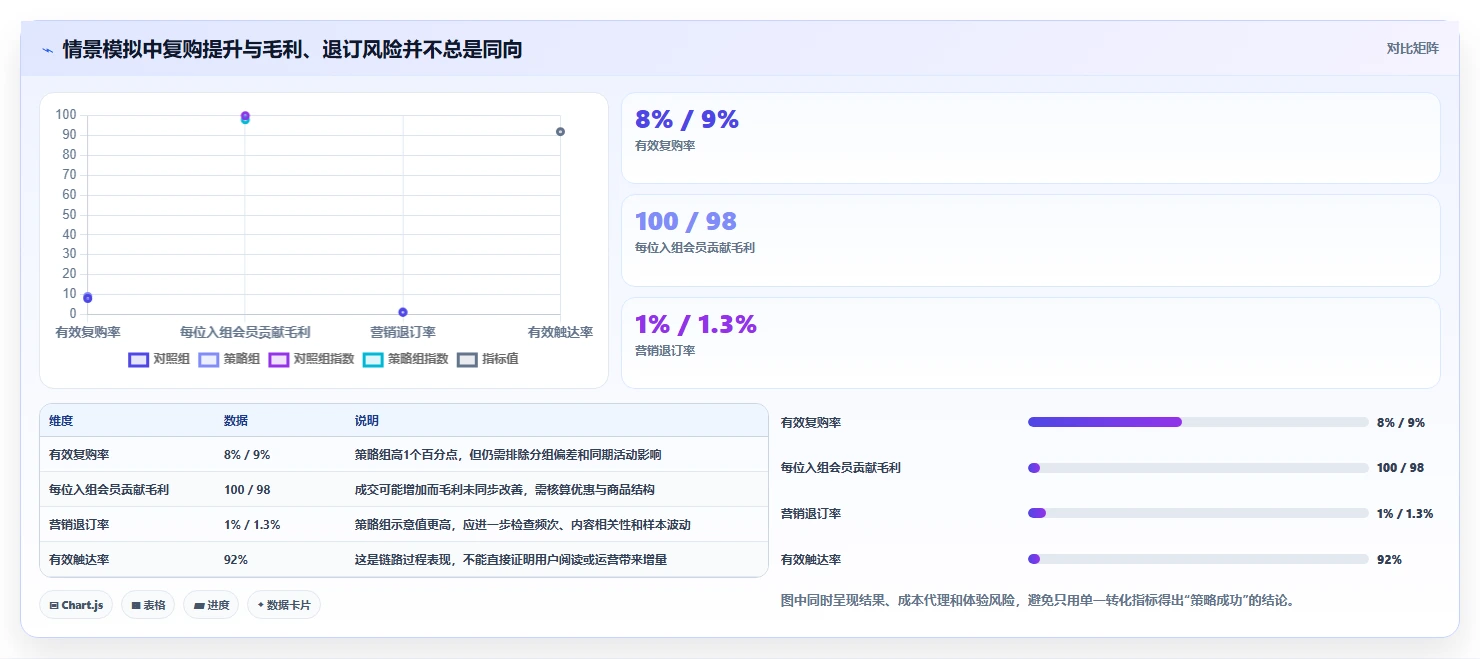1480x659 pixels.
Task: Click the 有效触达率 progress bar
Action: [x=1198, y=559]
